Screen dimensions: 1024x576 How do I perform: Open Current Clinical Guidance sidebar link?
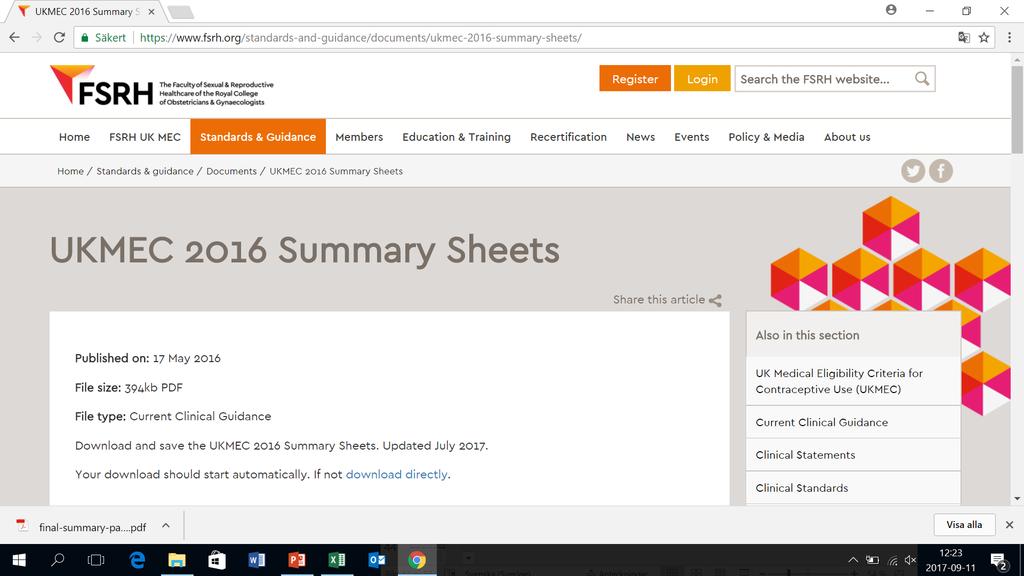point(853,423)
